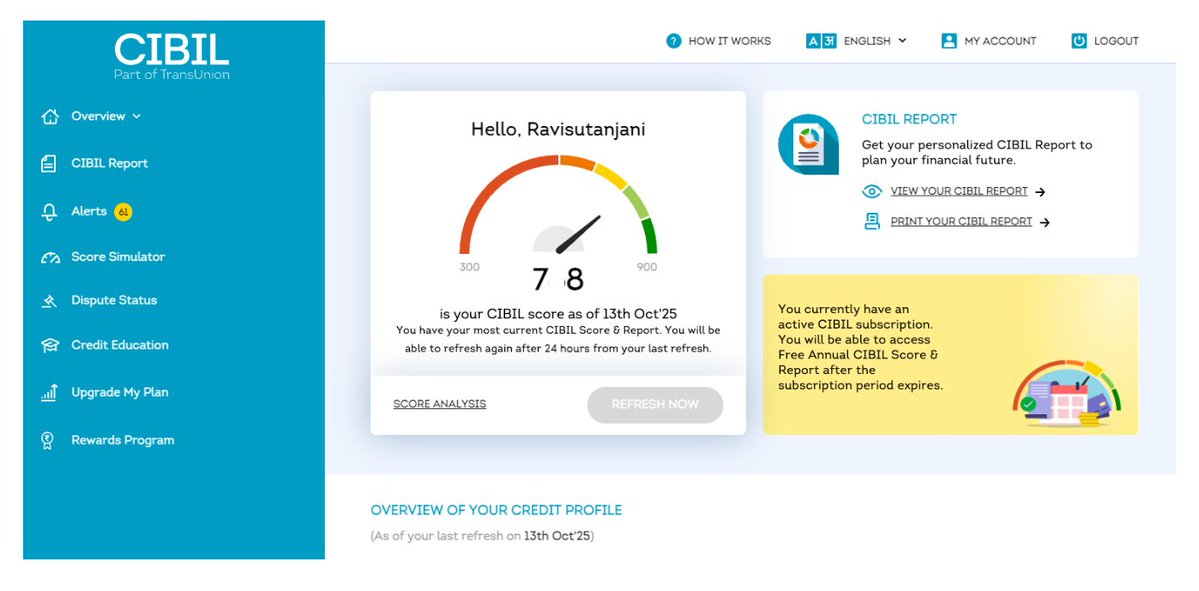Click the Logout power icon
This screenshot has height=591, width=1199.
[1079, 41]
